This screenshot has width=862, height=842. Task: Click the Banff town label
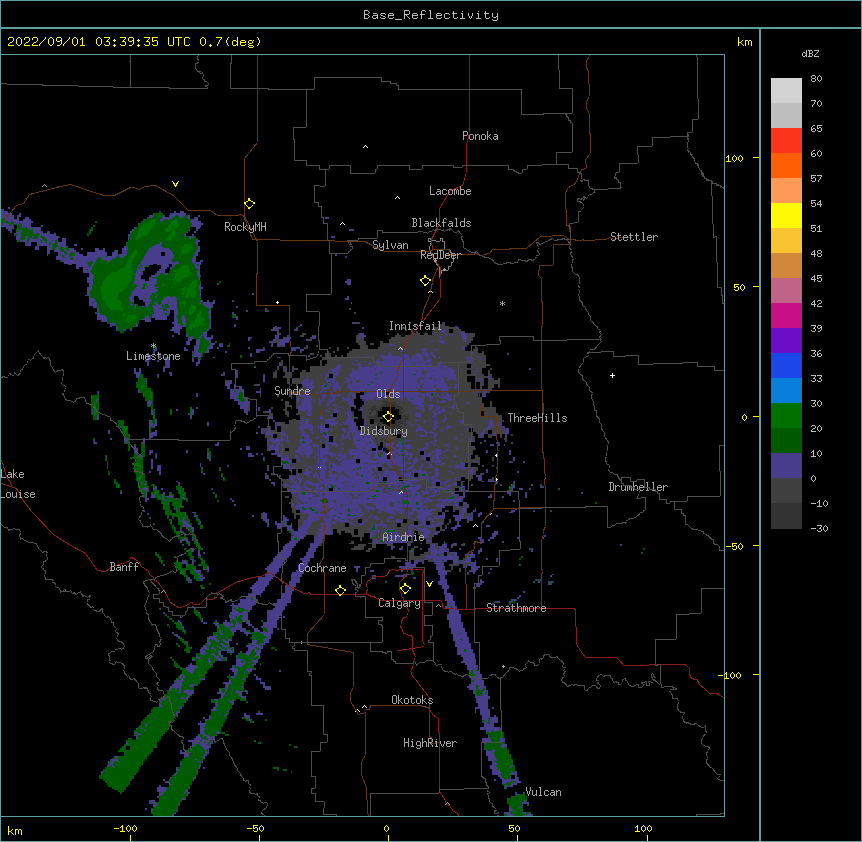point(124,567)
